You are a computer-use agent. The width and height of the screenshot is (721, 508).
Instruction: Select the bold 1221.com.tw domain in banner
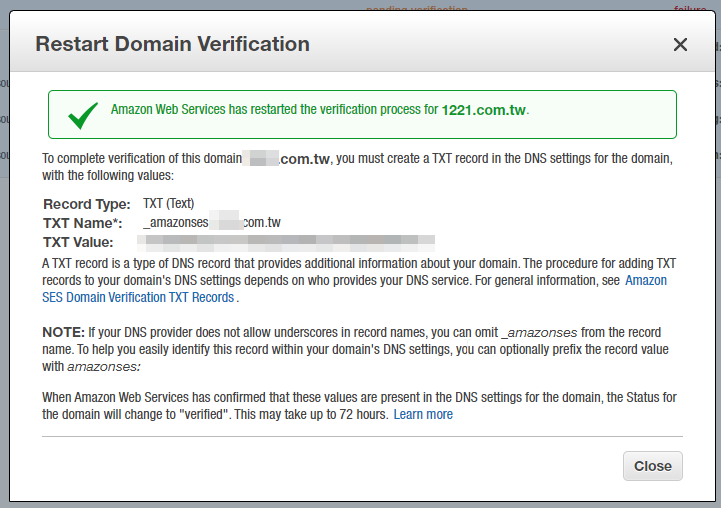[x=483, y=110]
